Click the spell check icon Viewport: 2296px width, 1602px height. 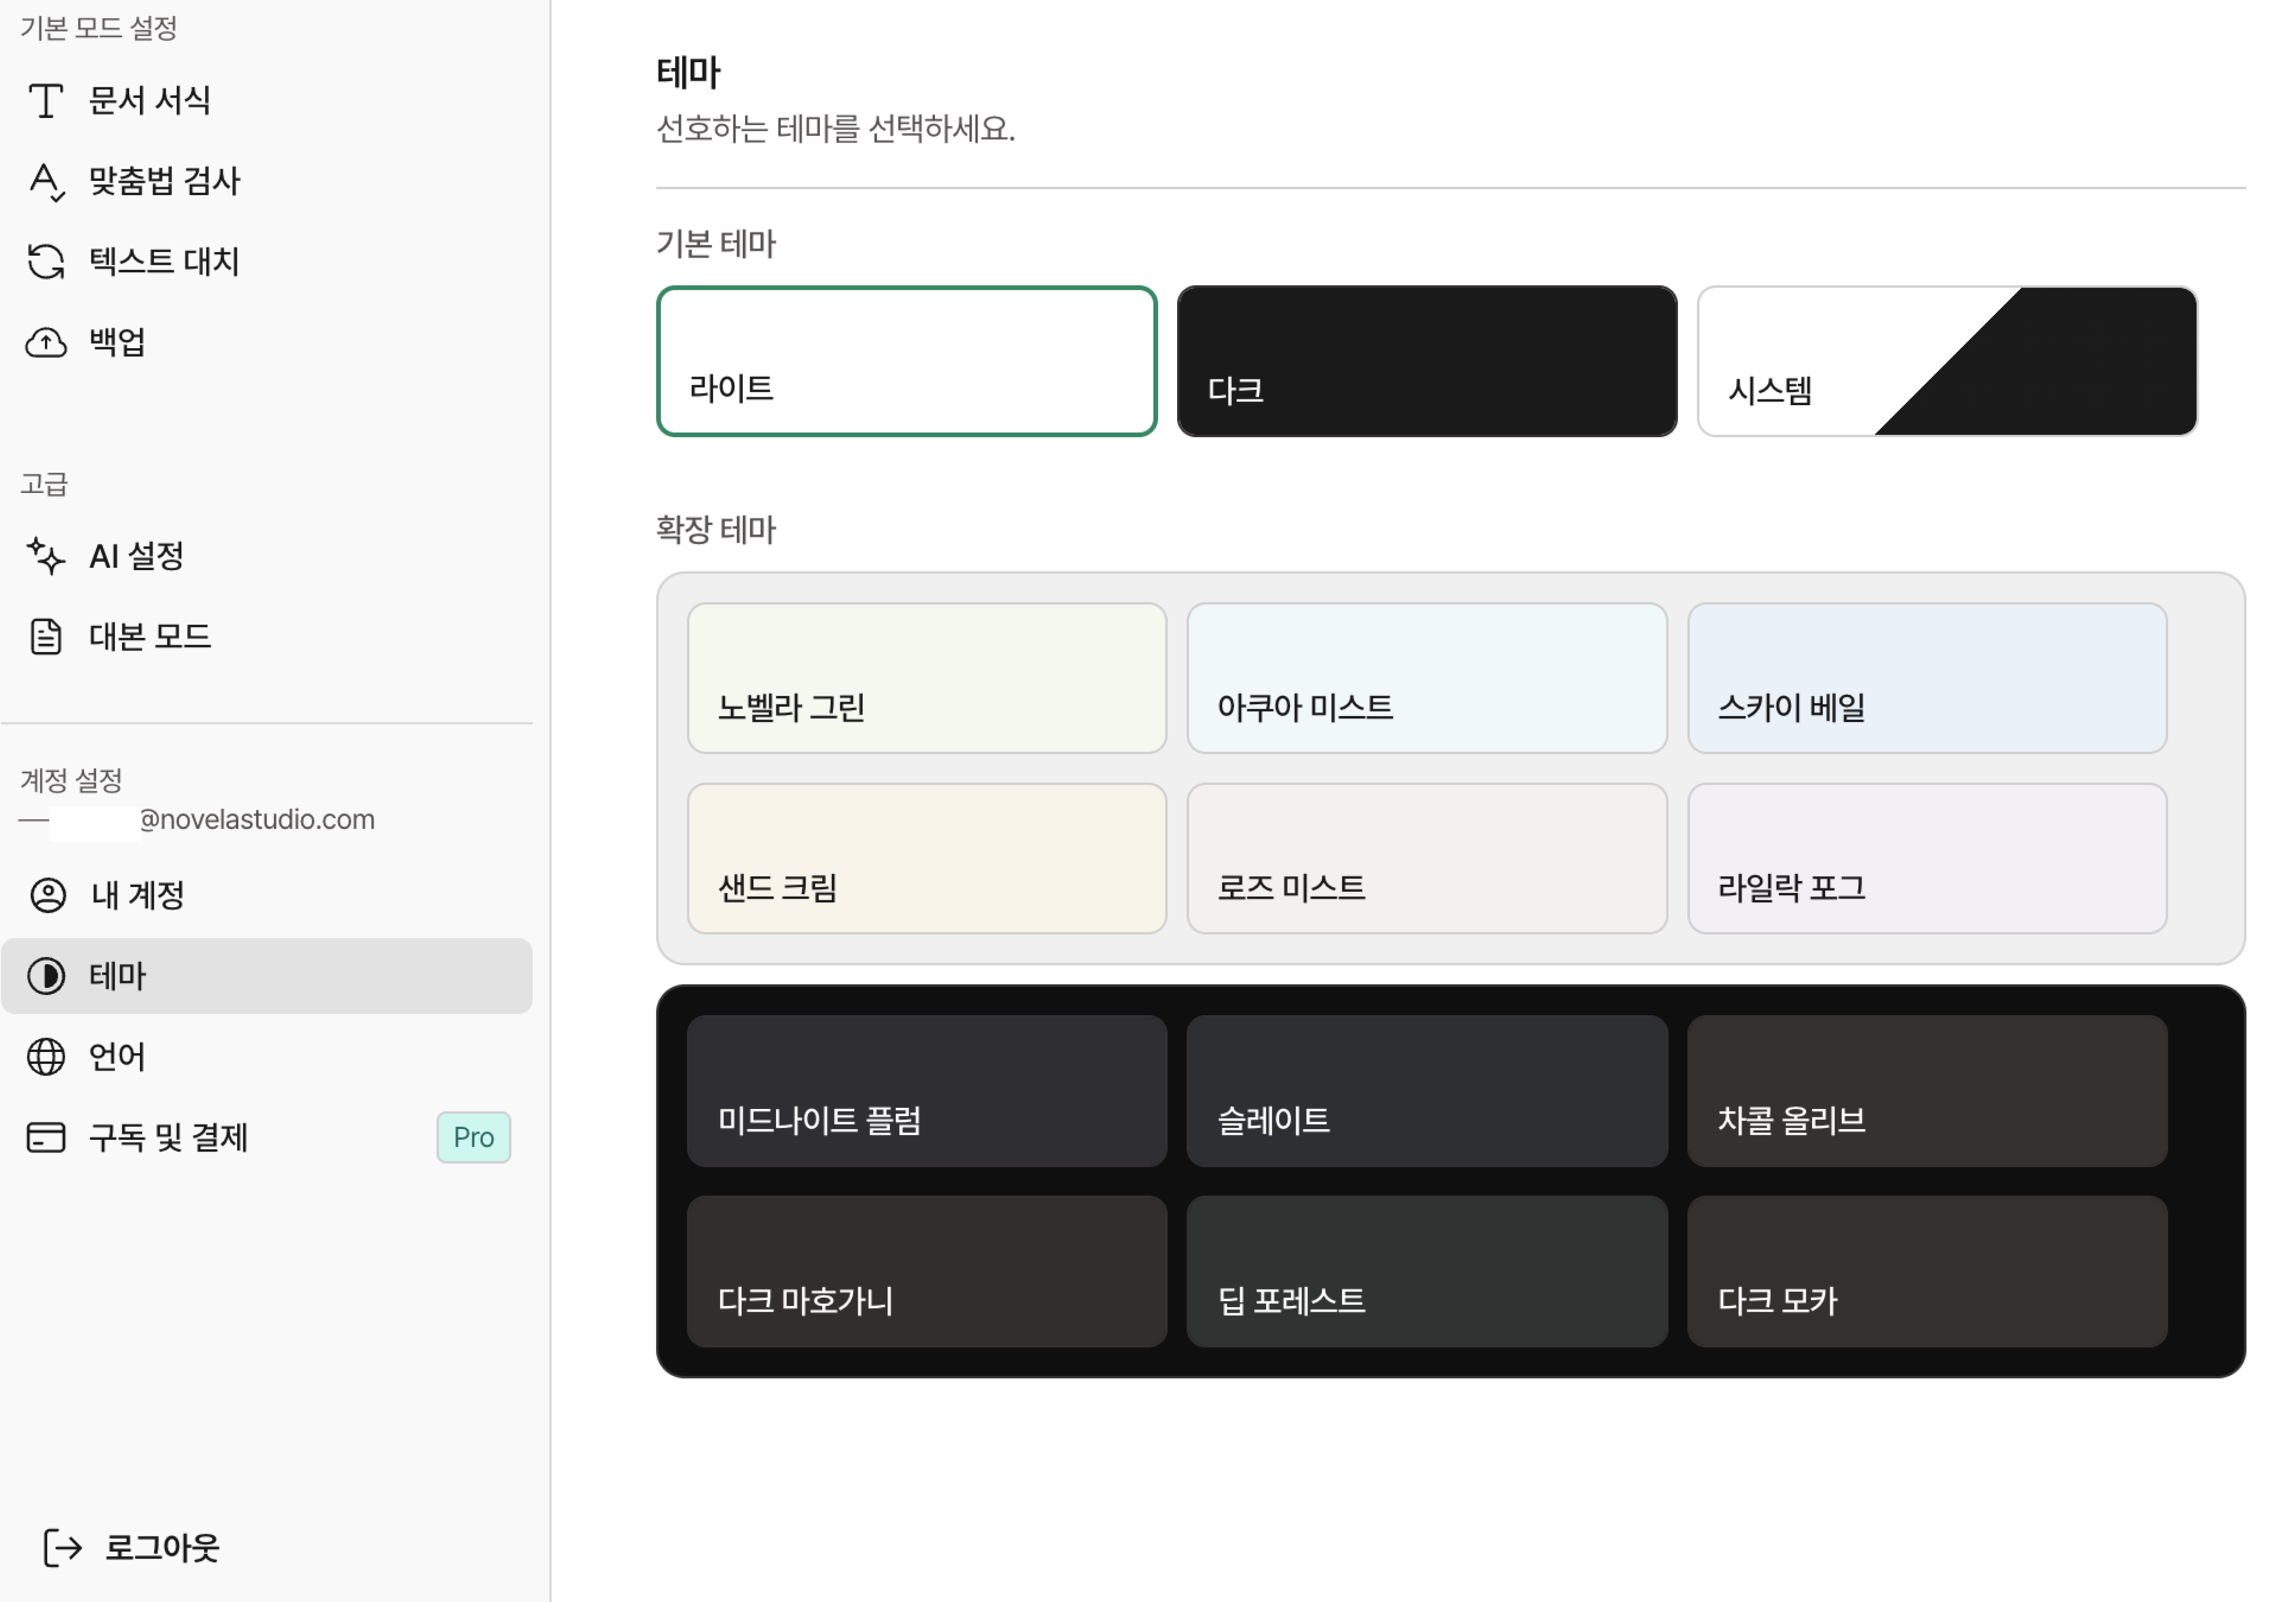(46, 181)
